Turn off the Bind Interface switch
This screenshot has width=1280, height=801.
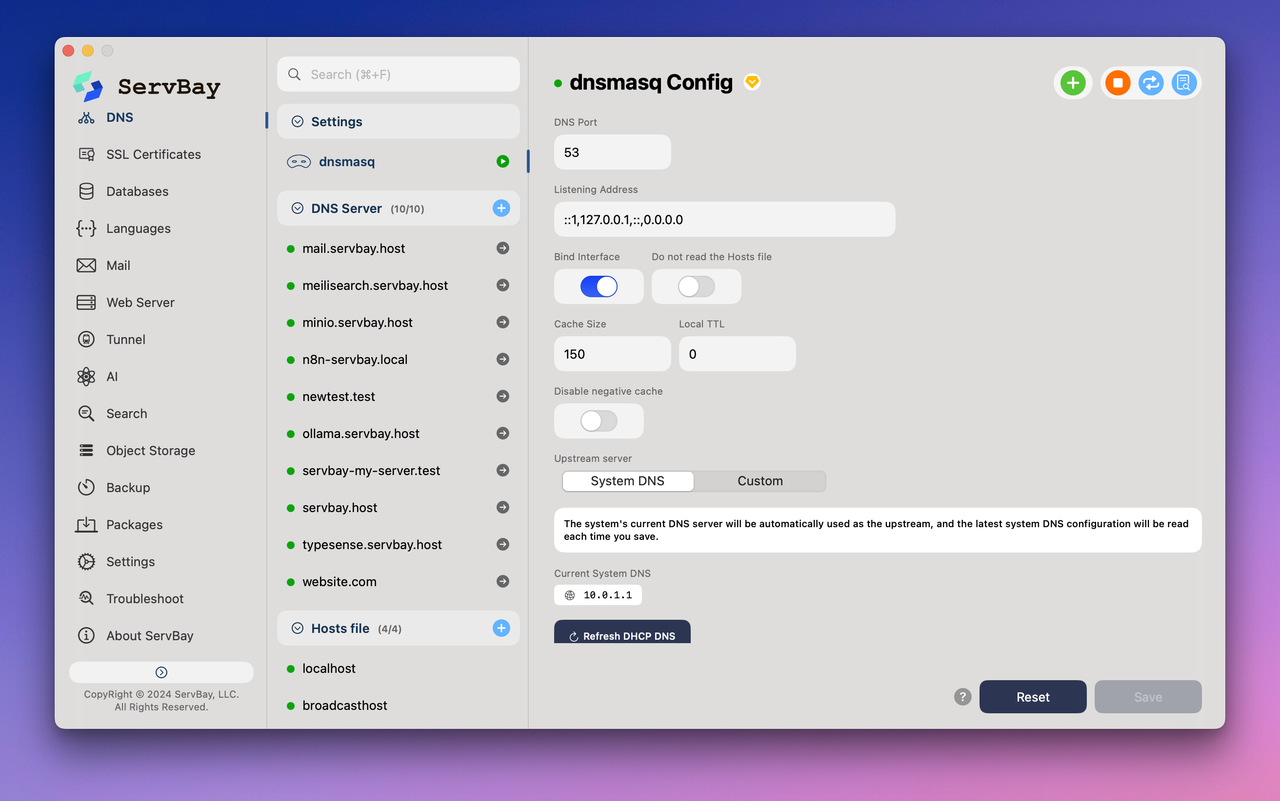coord(599,287)
